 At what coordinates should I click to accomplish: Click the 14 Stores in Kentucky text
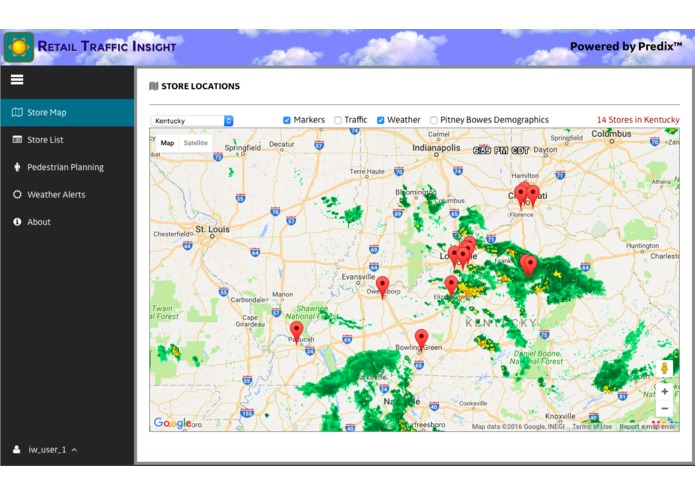click(x=638, y=120)
